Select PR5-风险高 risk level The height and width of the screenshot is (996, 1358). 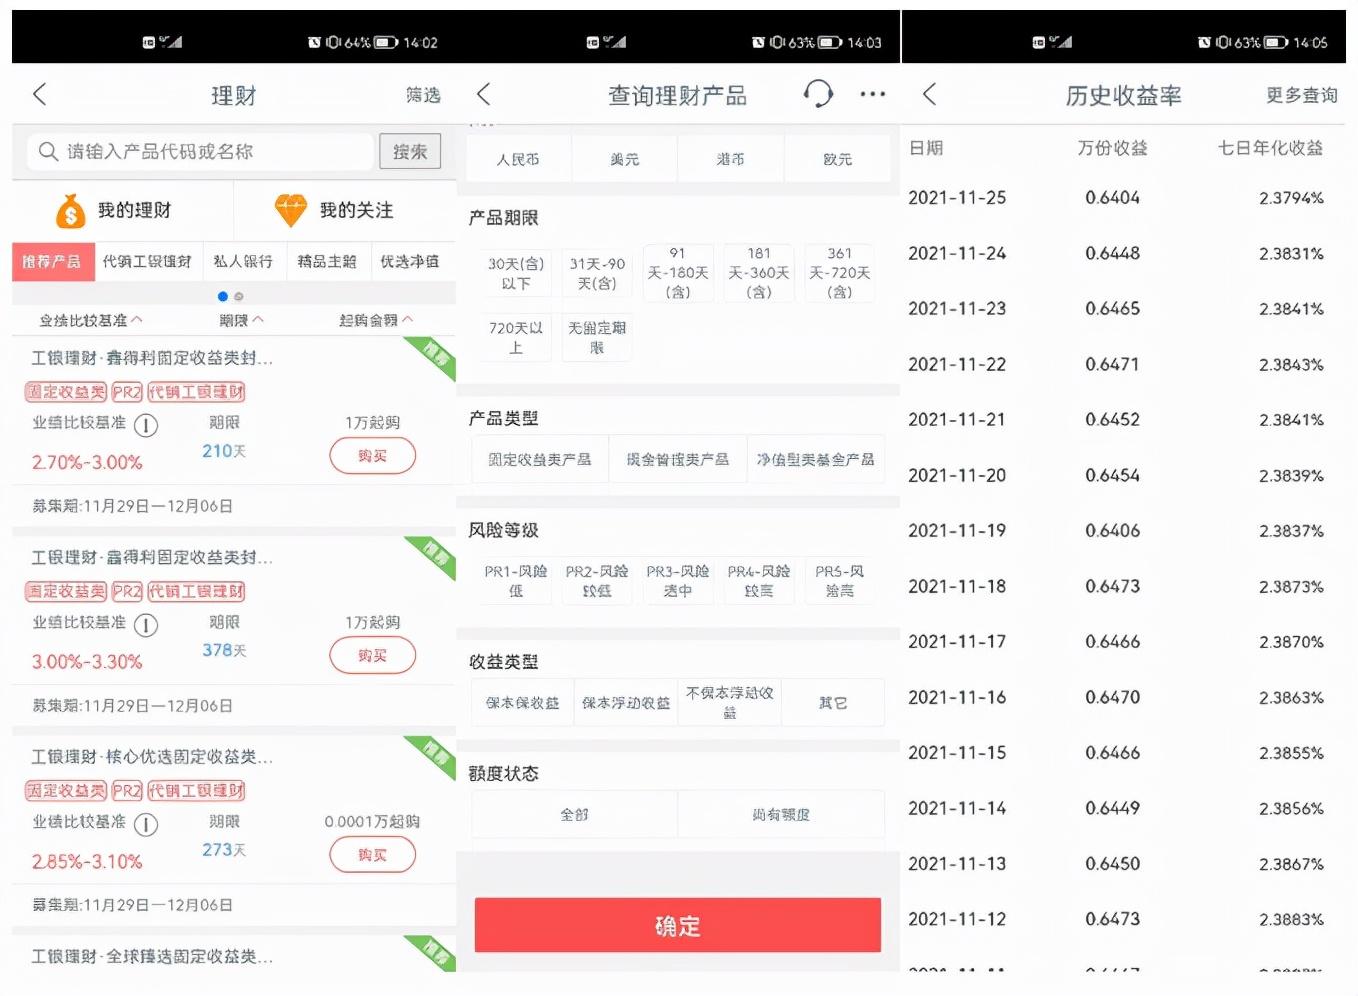point(840,581)
